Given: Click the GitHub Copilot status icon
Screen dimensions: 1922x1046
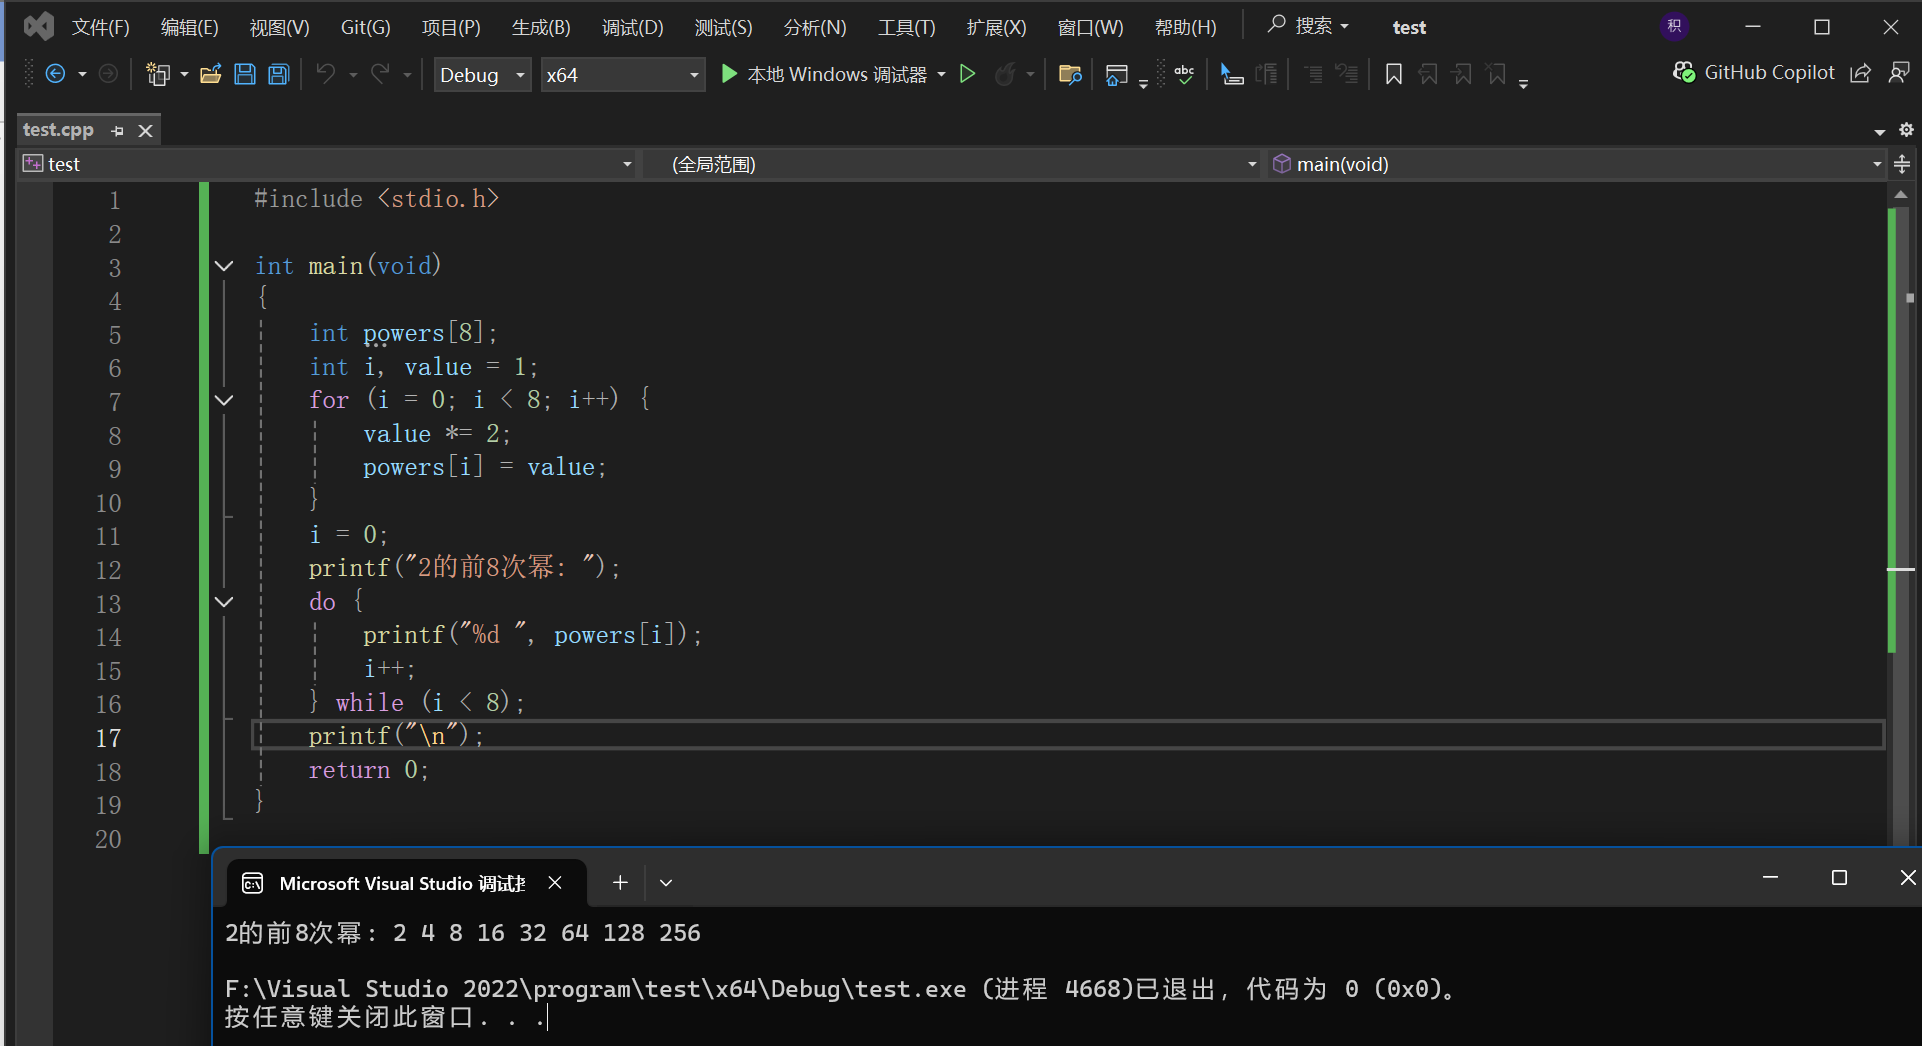Looking at the screenshot, I should pyautogui.click(x=1684, y=72).
